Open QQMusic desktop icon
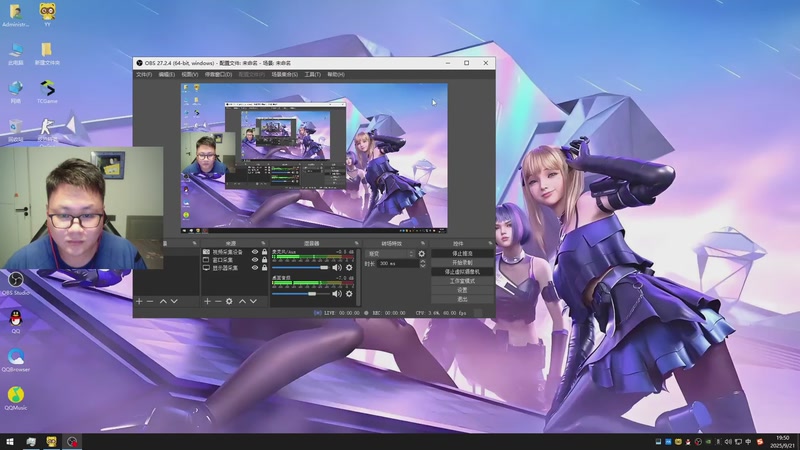The height and width of the screenshot is (450, 800). pos(15,398)
